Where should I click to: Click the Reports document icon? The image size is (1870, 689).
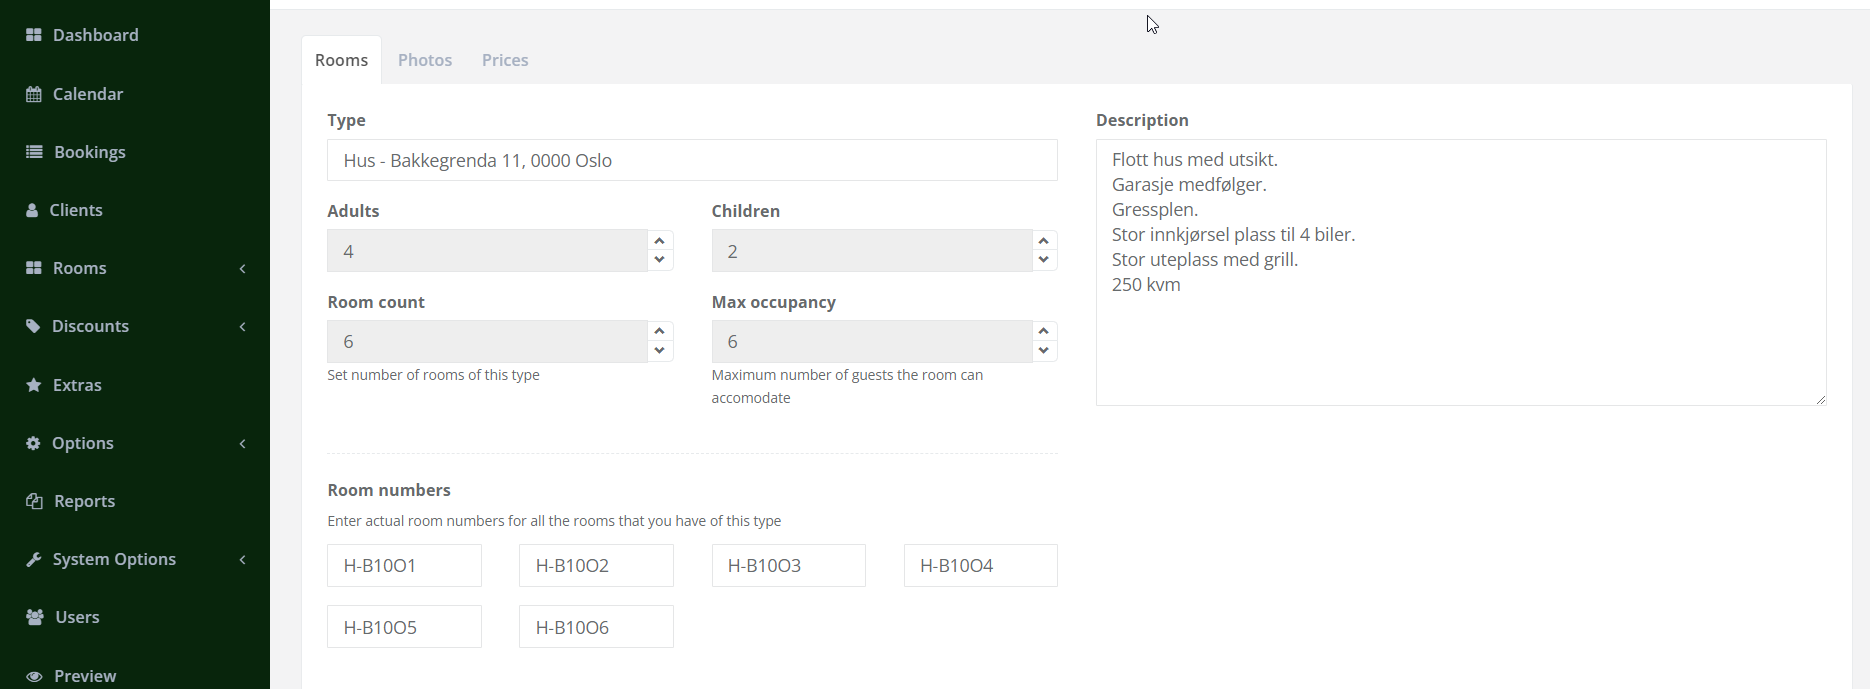pyautogui.click(x=34, y=501)
